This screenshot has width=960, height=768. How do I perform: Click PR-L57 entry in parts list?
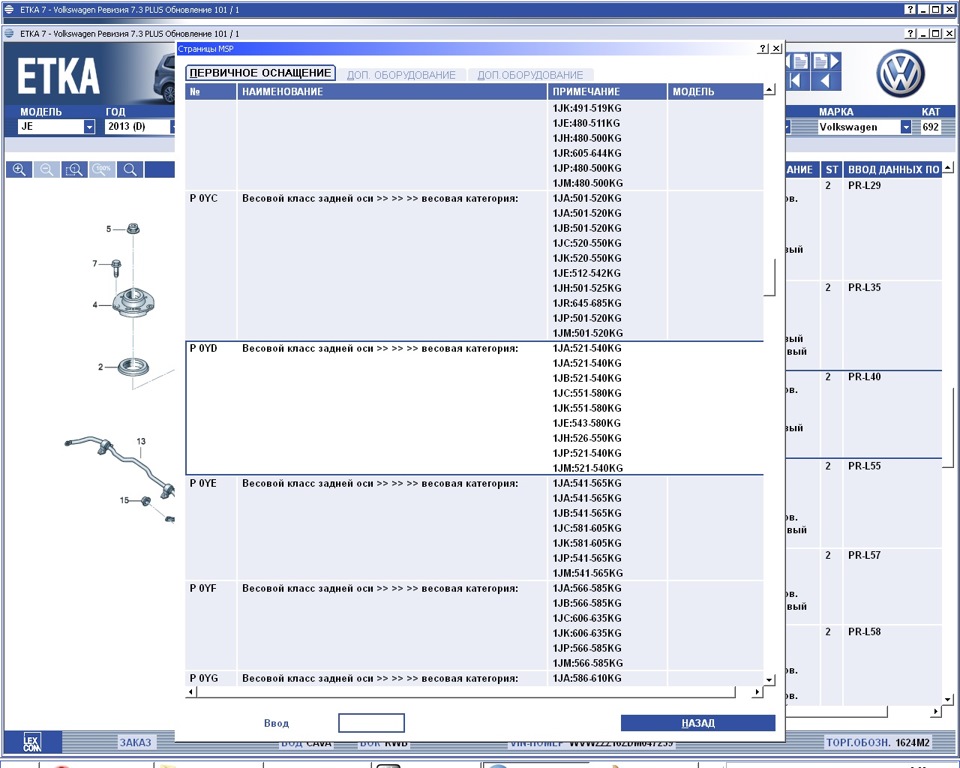[x=864, y=555]
